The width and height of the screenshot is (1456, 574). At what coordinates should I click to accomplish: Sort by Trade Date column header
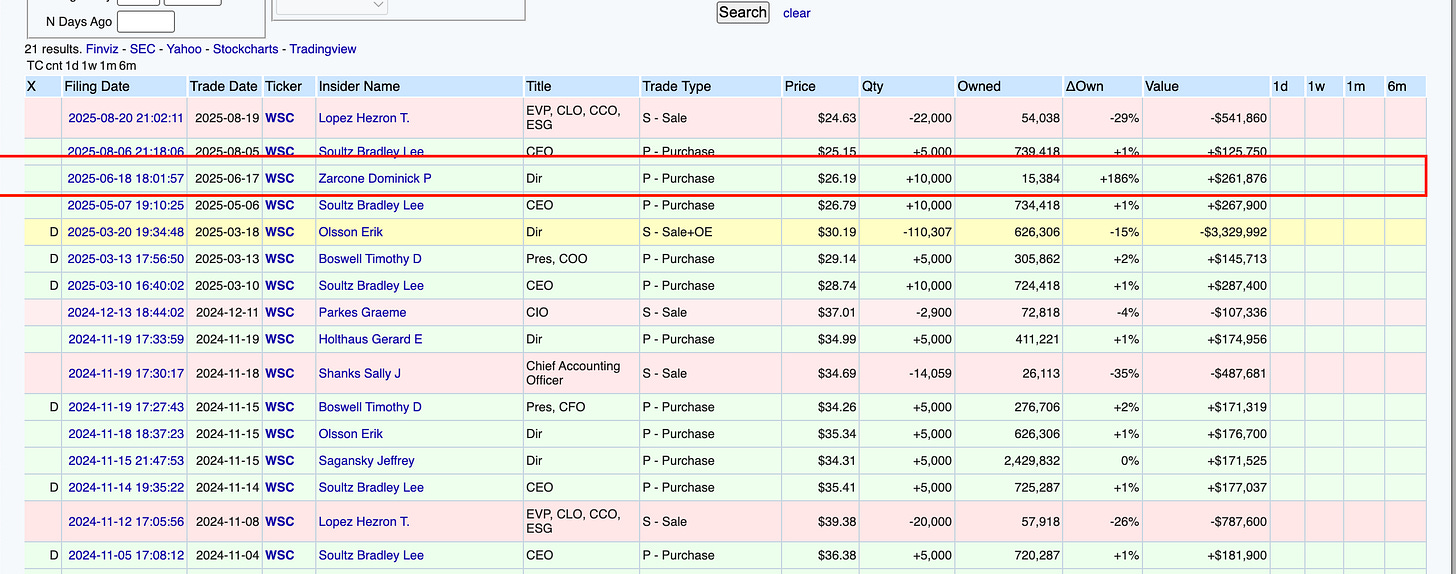click(224, 86)
